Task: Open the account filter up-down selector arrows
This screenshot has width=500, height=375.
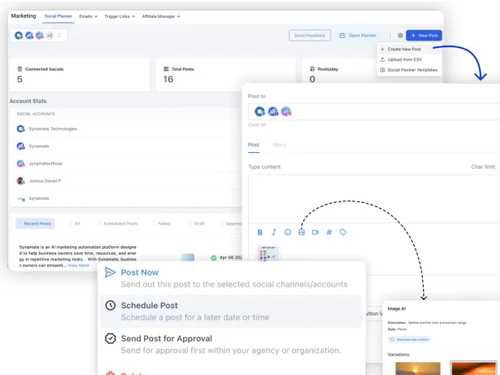Action: 59,35
